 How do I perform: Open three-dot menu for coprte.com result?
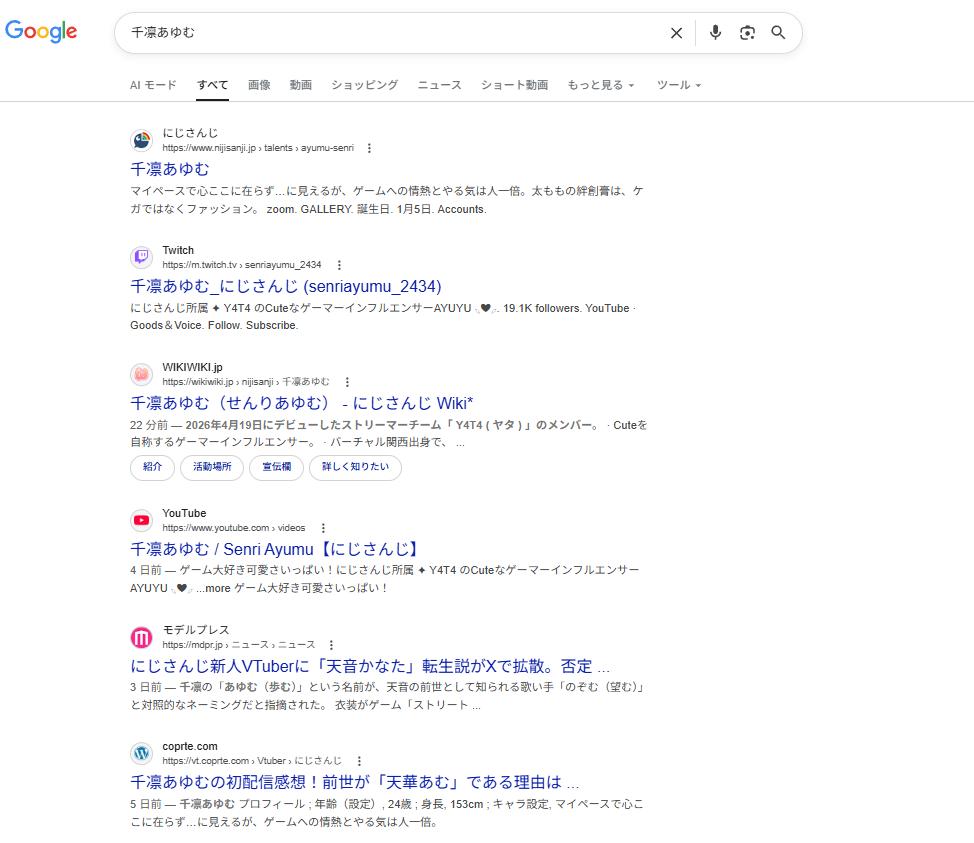(x=359, y=761)
